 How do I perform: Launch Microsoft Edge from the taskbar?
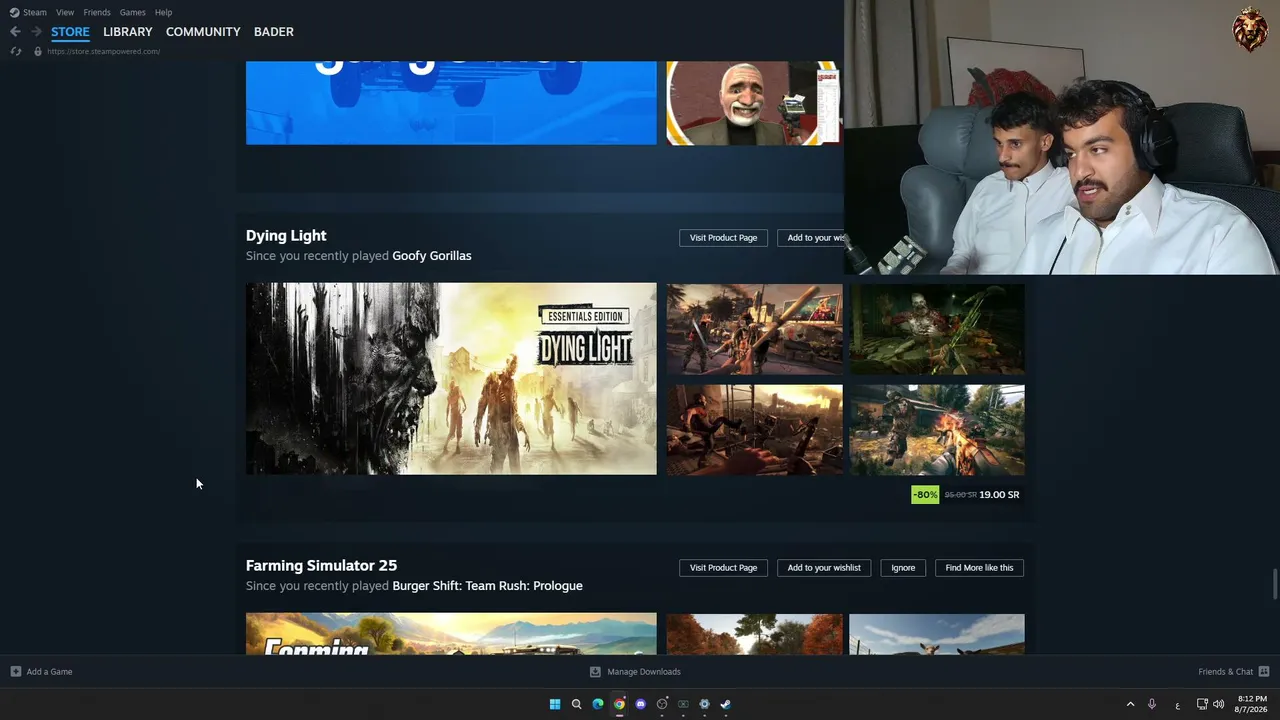598,704
